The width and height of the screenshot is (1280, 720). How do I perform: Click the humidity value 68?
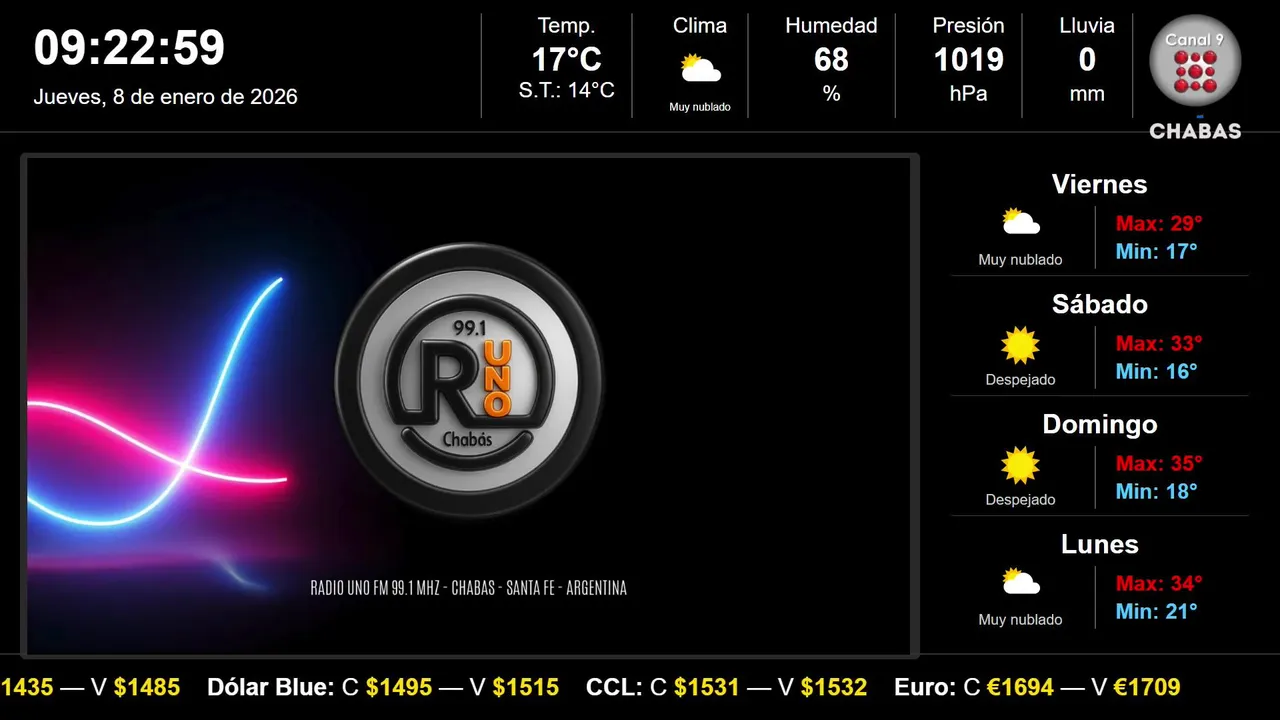(x=831, y=60)
